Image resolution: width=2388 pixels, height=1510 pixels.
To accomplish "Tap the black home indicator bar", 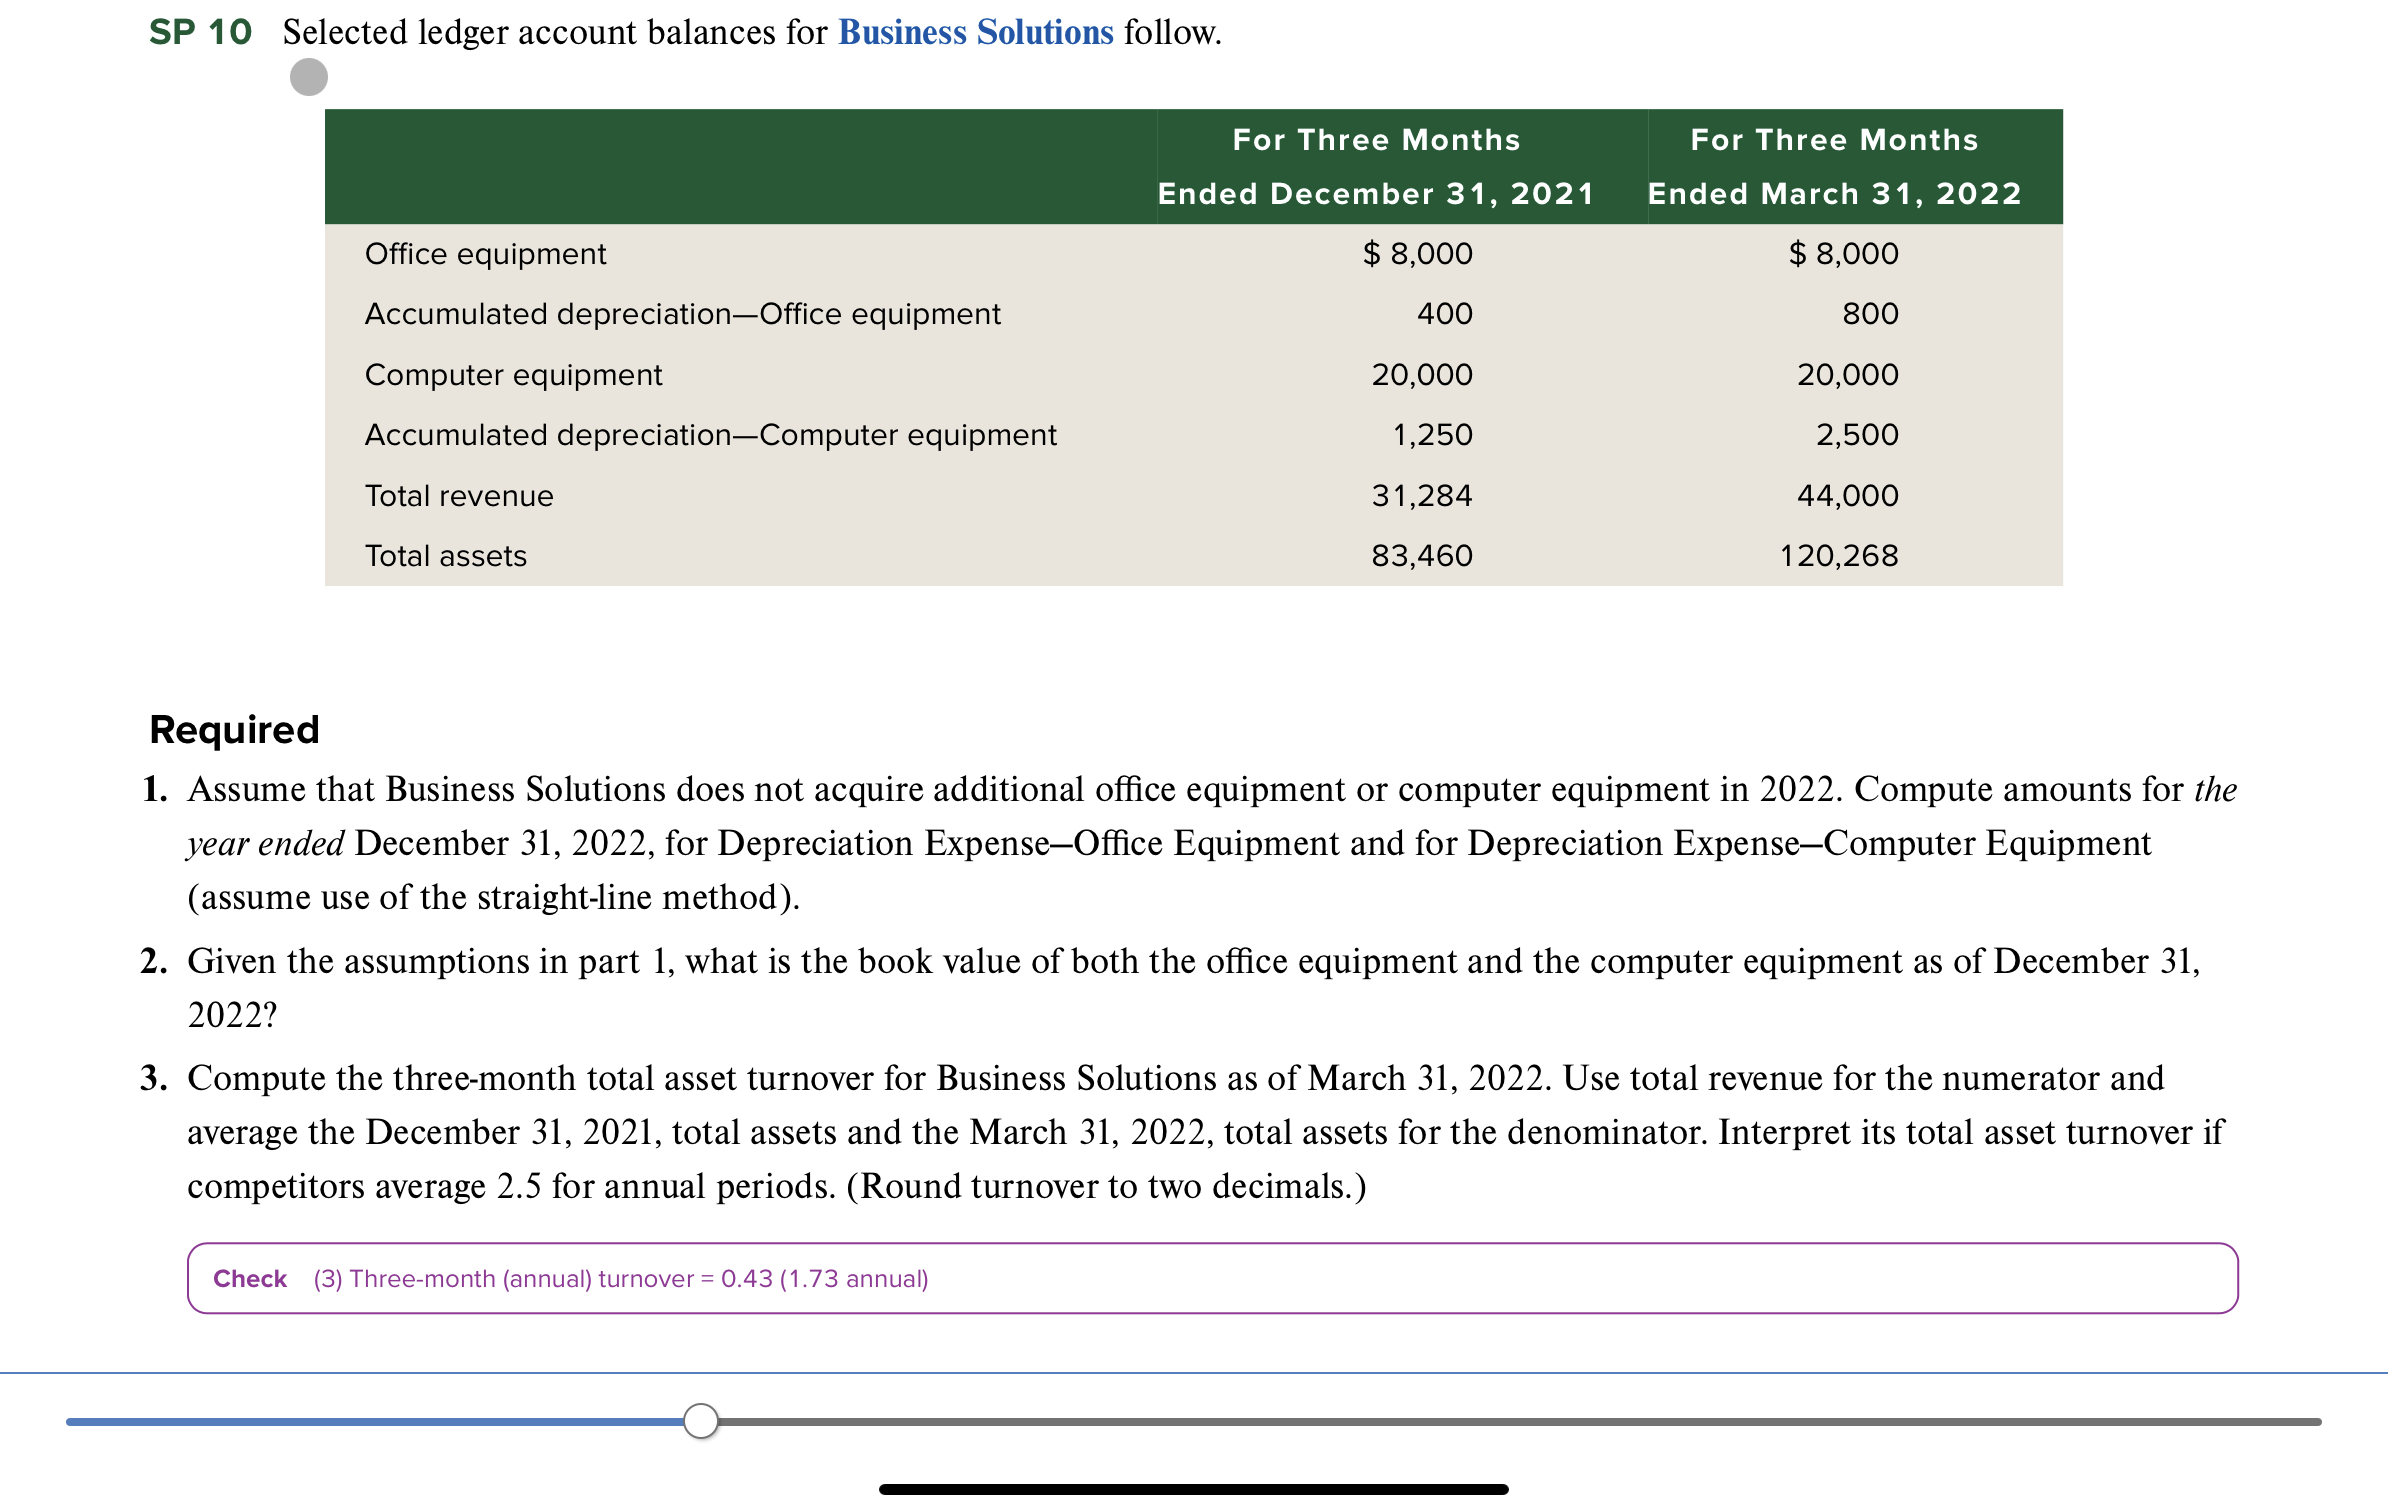I will click(1193, 1489).
